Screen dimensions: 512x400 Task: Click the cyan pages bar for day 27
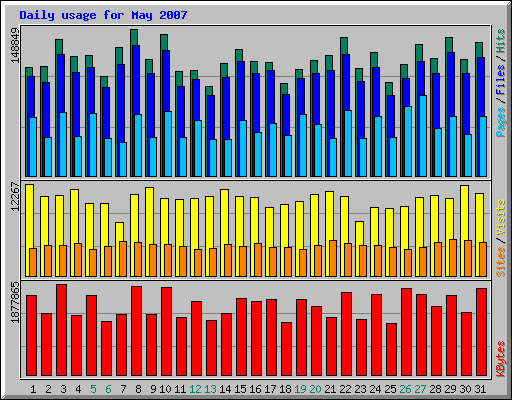pos(423,136)
